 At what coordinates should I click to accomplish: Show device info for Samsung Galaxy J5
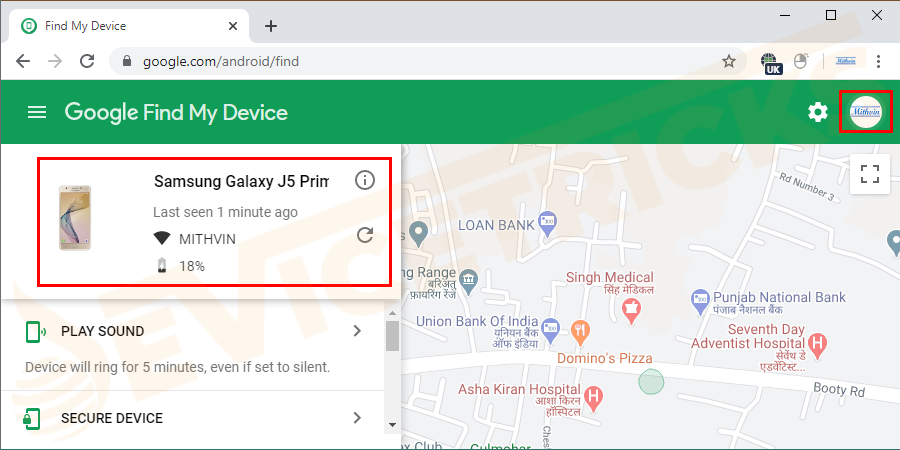pyautogui.click(x=364, y=180)
